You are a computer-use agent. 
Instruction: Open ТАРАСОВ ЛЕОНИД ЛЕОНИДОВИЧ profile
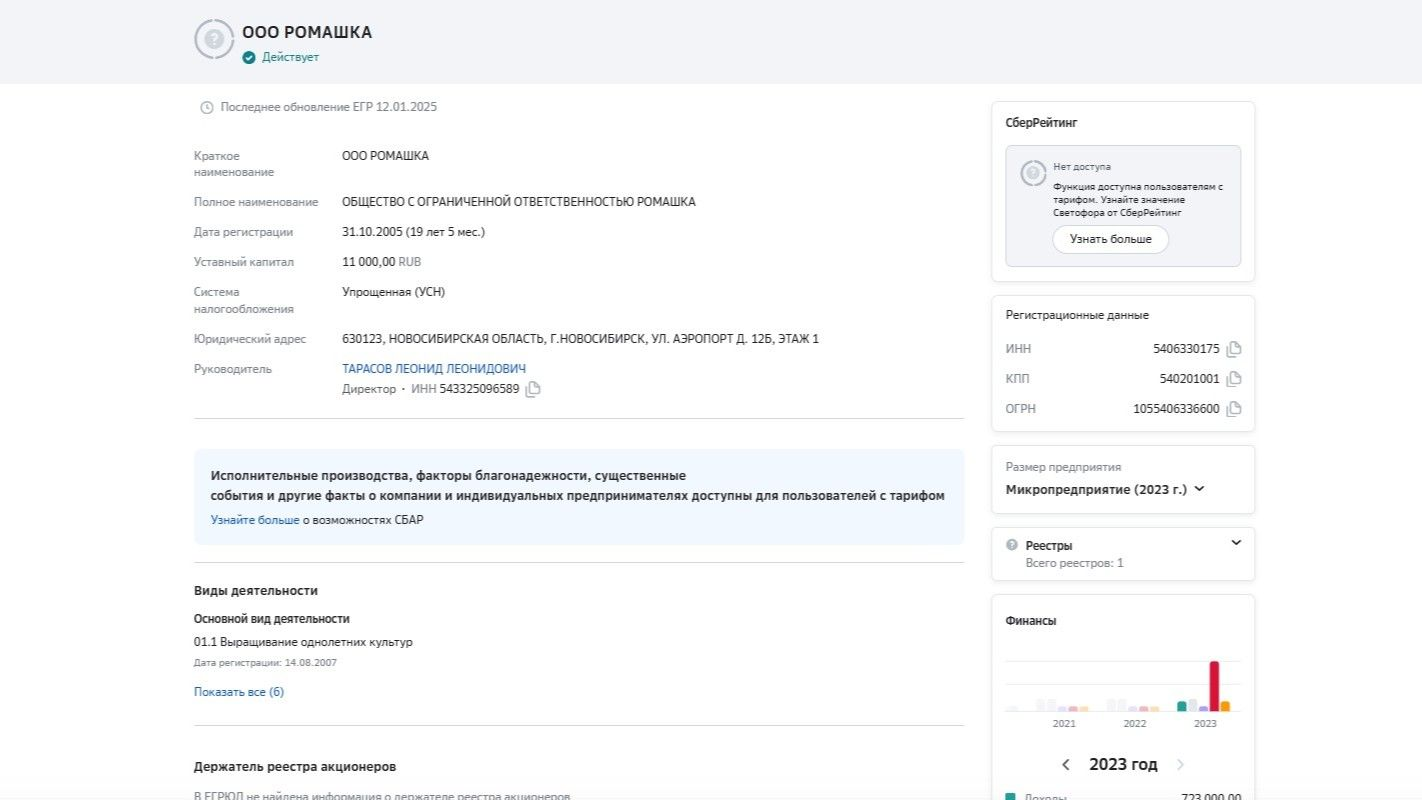click(434, 367)
